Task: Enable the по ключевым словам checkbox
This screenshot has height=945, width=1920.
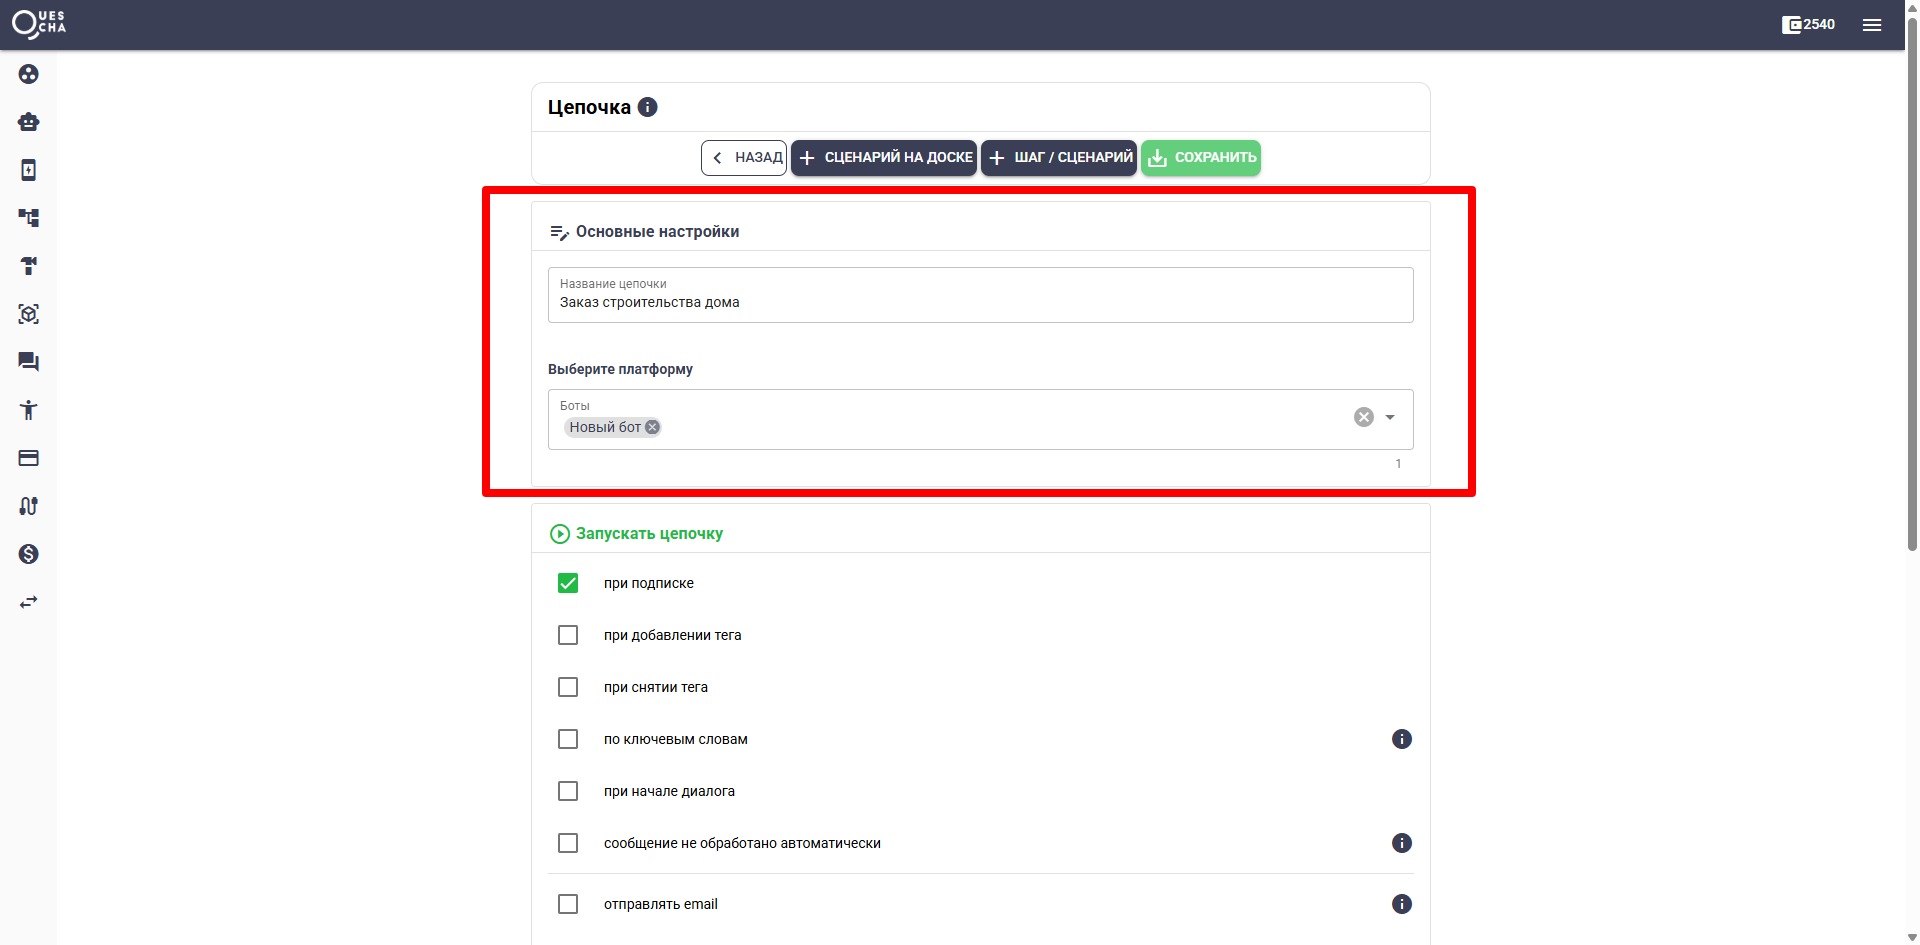Action: 568,739
